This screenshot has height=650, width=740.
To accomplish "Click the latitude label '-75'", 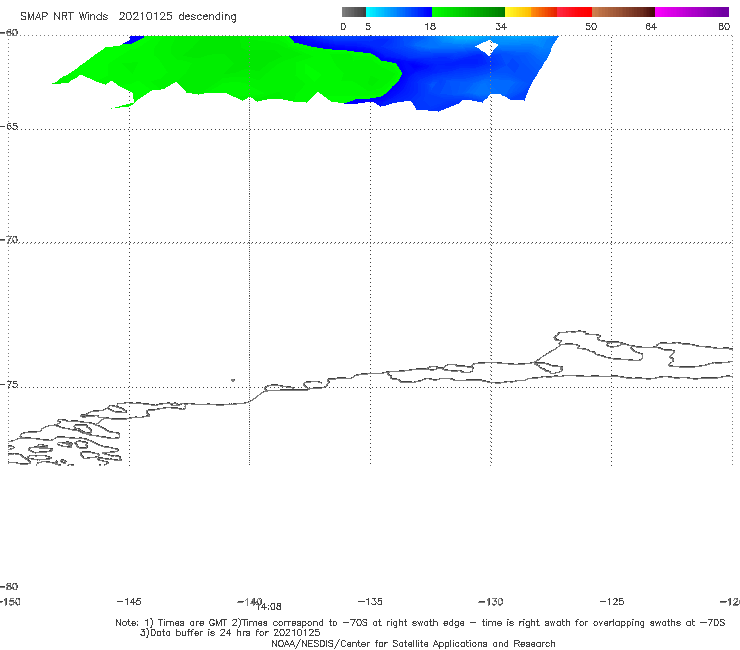I will [9, 385].
